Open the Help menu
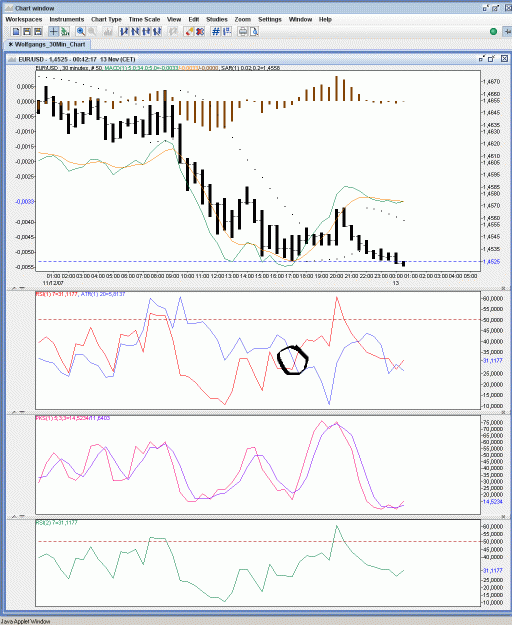512x625 pixels. pyautogui.click(x=325, y=19)
